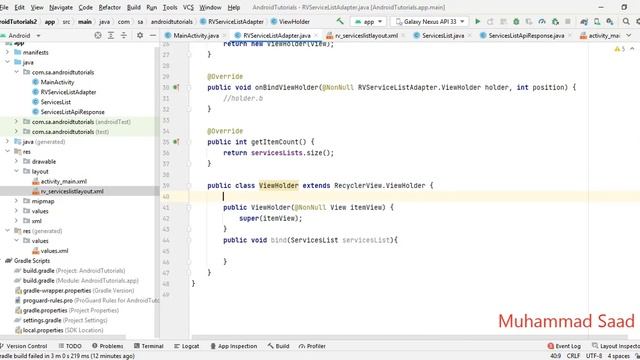This screenshot has width=640, height=360.
Task: Open the Refactor menu
Action: 109,7
